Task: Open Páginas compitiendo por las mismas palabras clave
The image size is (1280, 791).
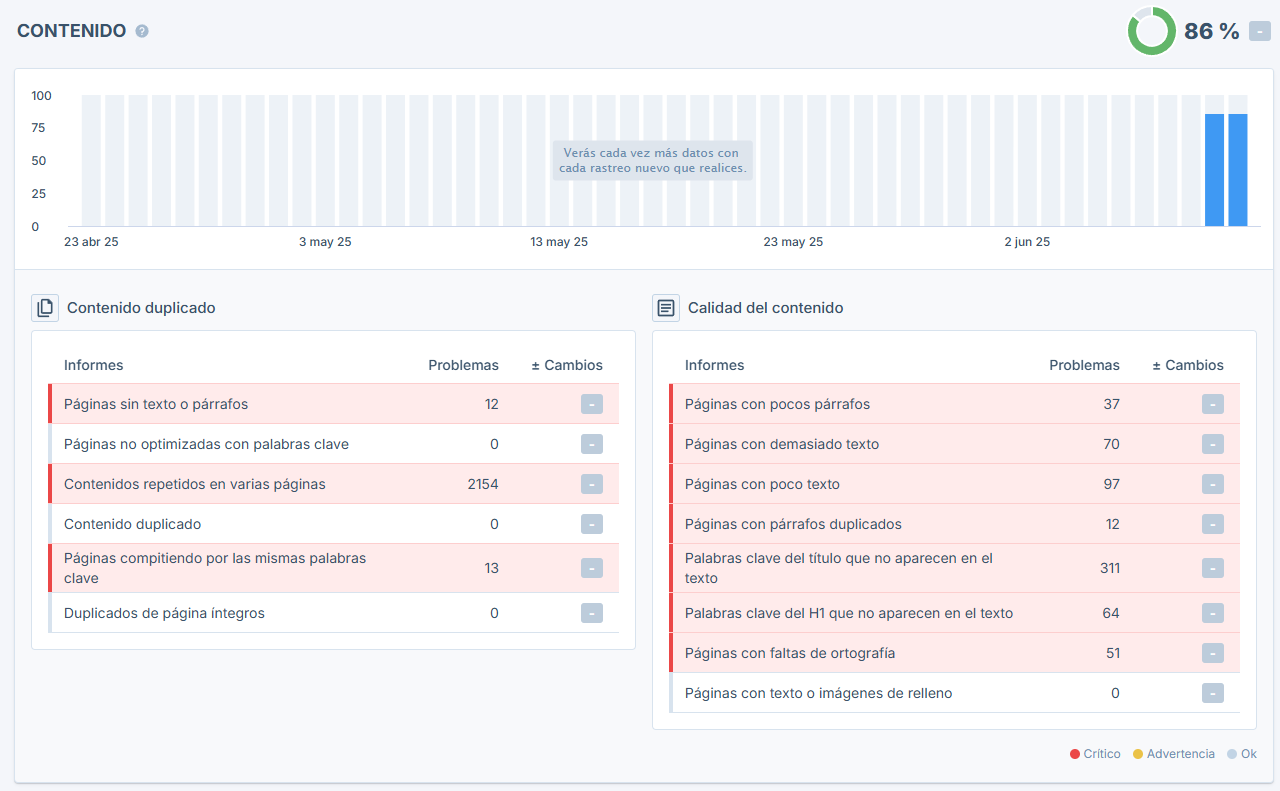Action: pos(333,568)
